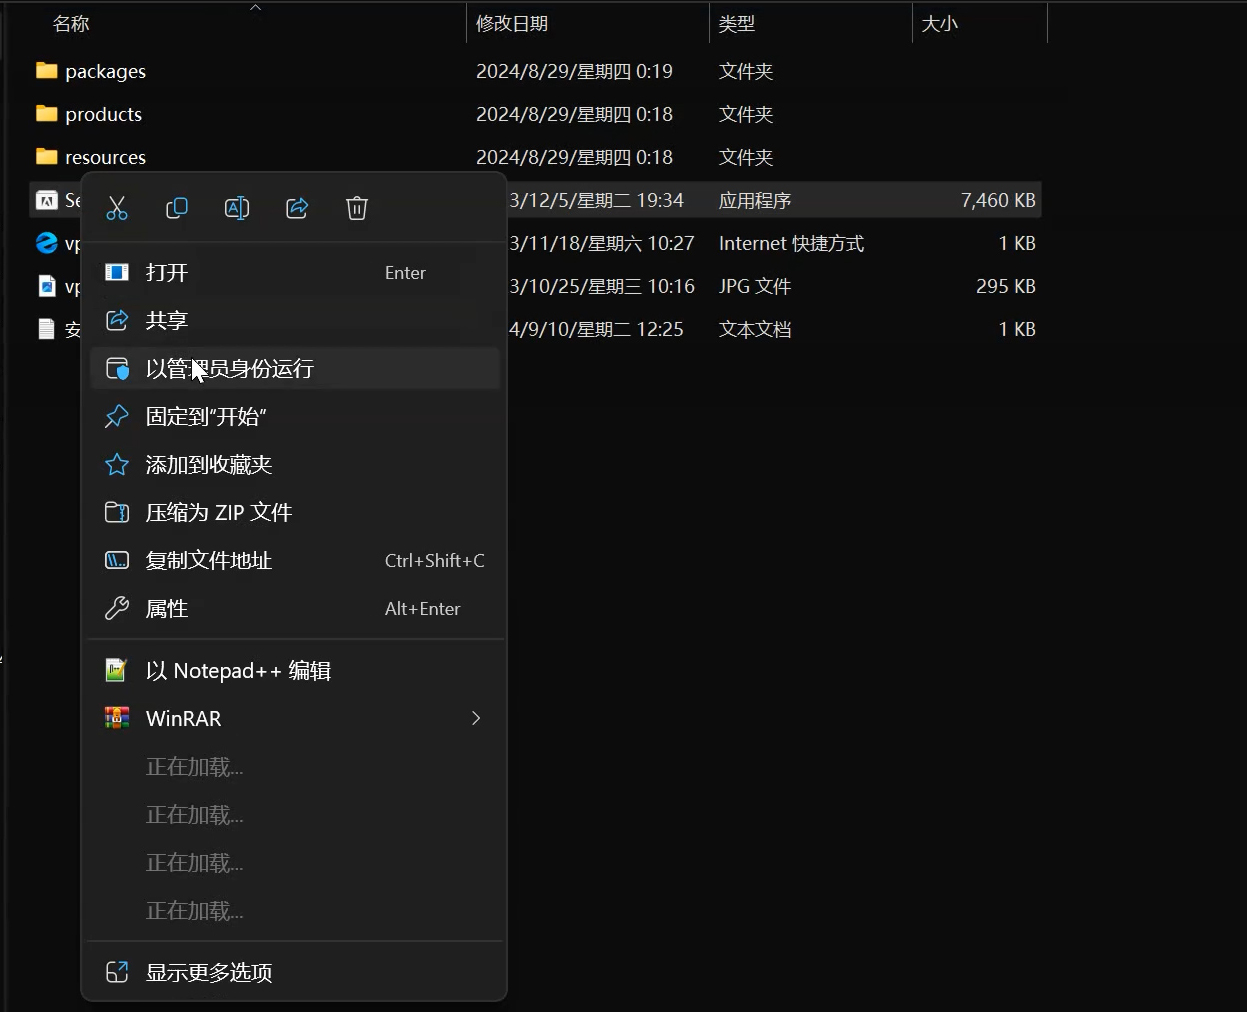This screenshot has height=1012, width=1247.
Task: Select the packages folder
Action: click(105, 72)
